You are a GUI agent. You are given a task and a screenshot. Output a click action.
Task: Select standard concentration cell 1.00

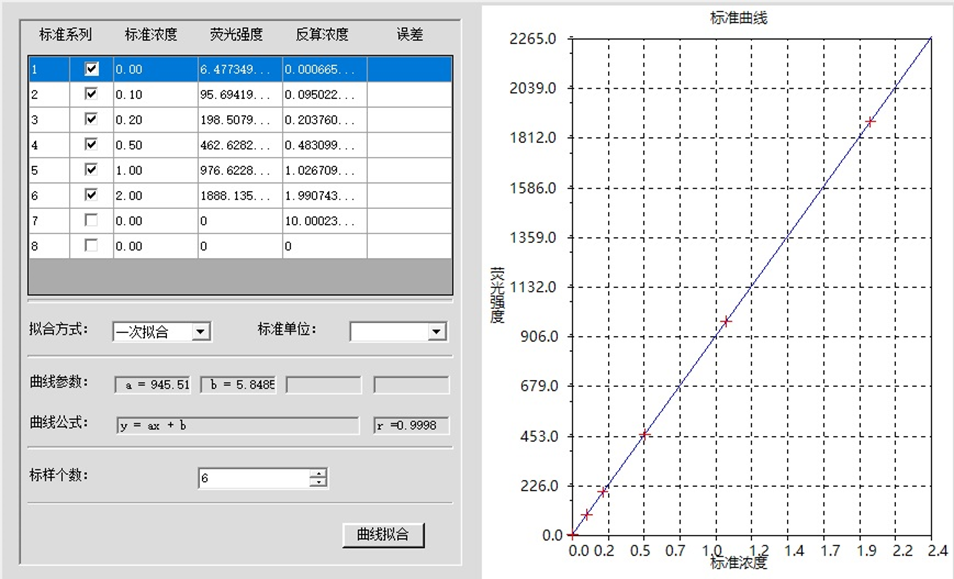(156, 170)
